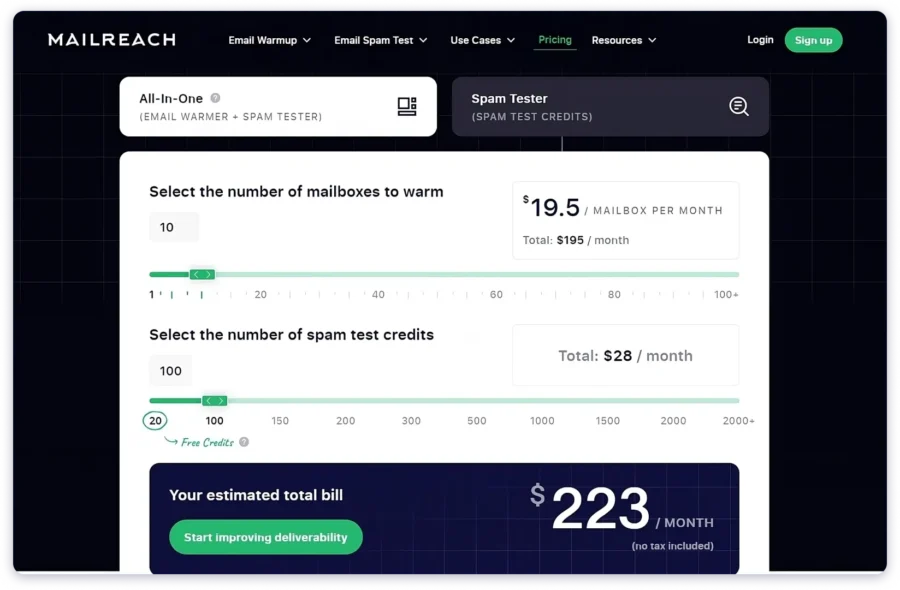
Task: Expand the Resources menu
Action: click(623, 40)
